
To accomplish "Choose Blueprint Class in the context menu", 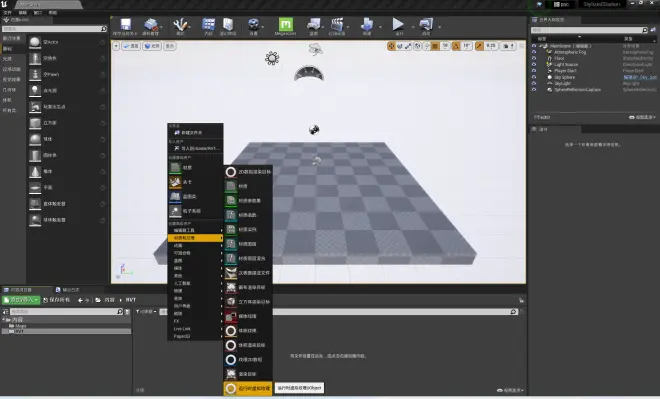I will 195,197.
